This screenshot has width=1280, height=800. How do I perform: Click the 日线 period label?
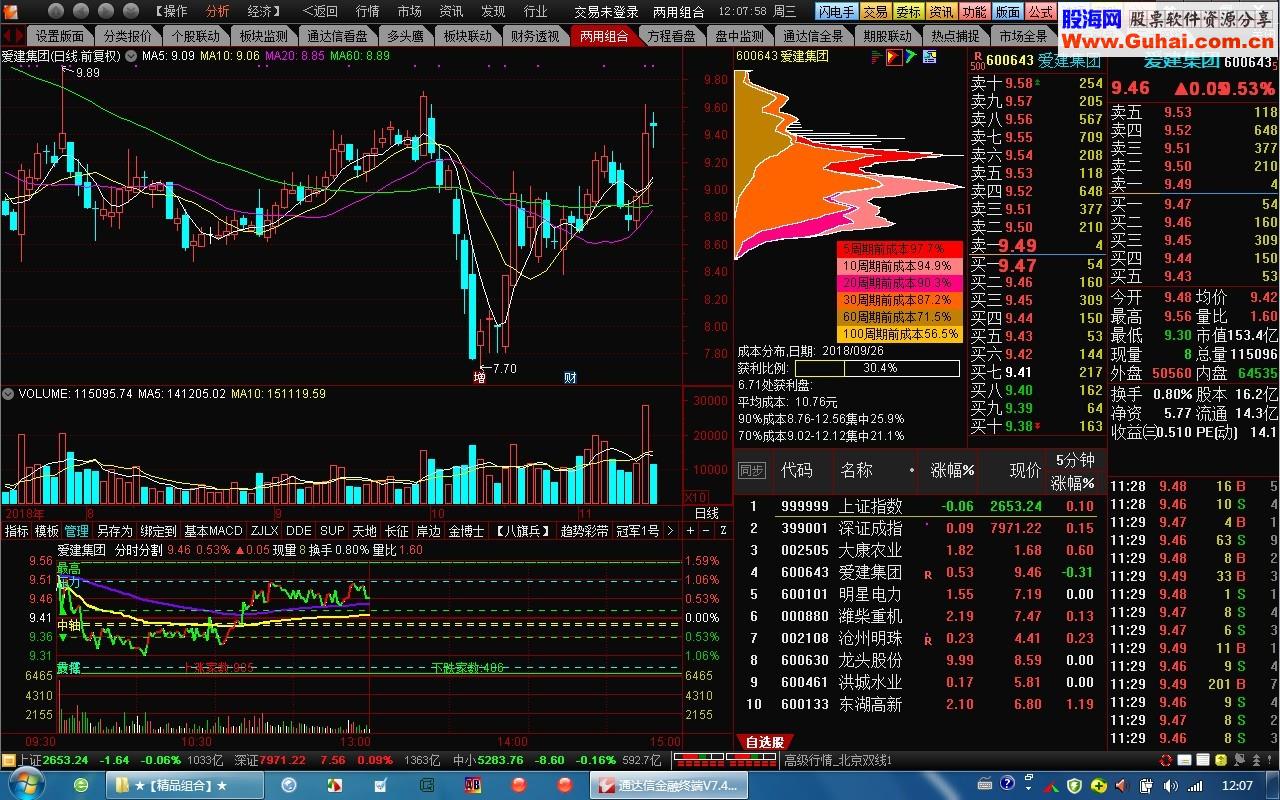[706, 513]
